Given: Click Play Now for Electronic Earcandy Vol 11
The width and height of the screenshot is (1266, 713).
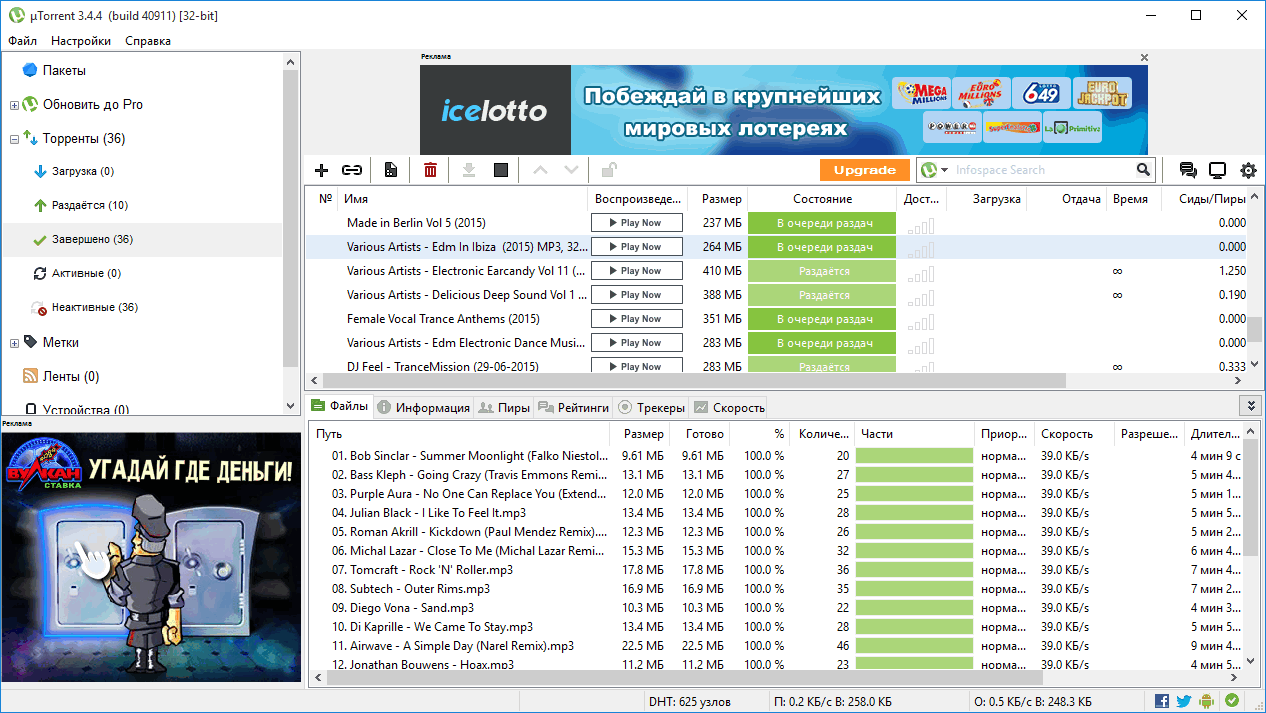Looking at the screenshot, I should tap(637, 271).
